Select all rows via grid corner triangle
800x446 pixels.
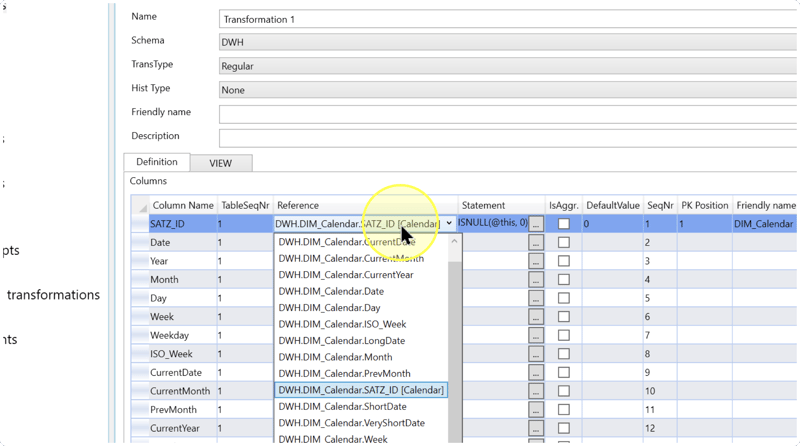[x=140, y=205]
